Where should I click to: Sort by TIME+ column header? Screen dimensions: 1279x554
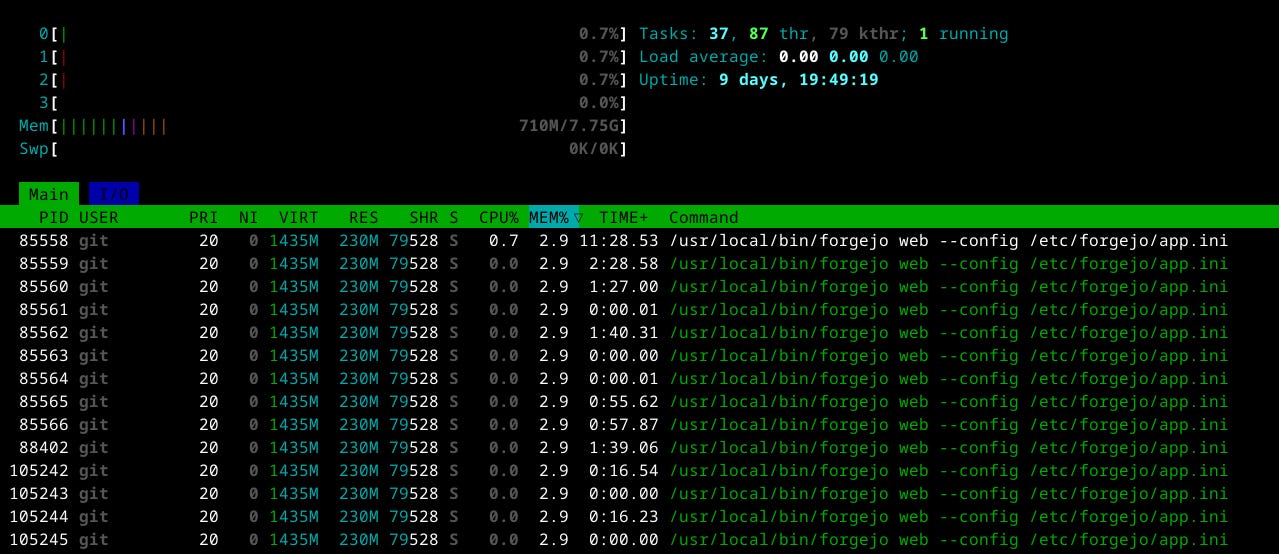point(623,217)
